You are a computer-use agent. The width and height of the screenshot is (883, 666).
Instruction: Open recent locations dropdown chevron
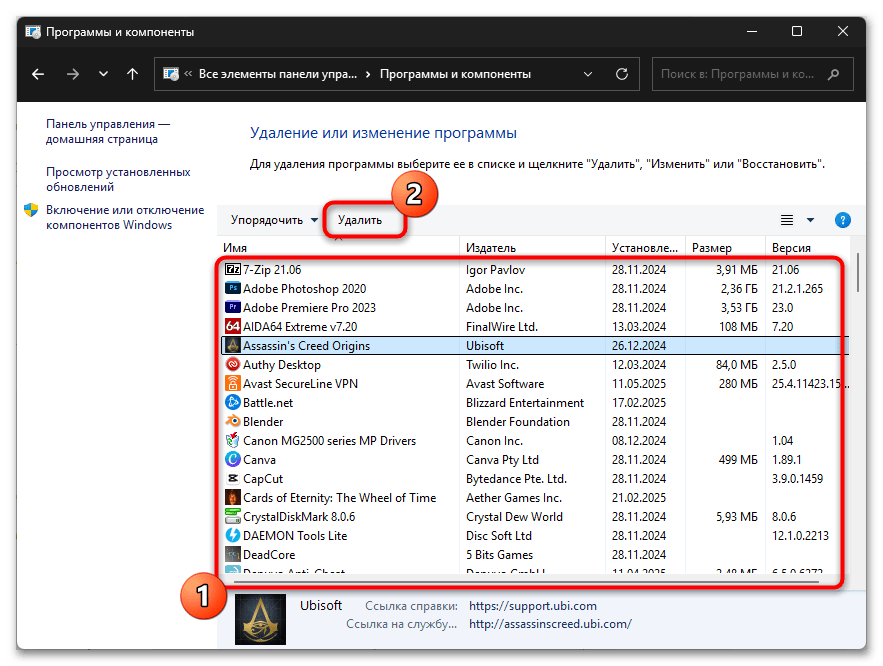point(103,74)
